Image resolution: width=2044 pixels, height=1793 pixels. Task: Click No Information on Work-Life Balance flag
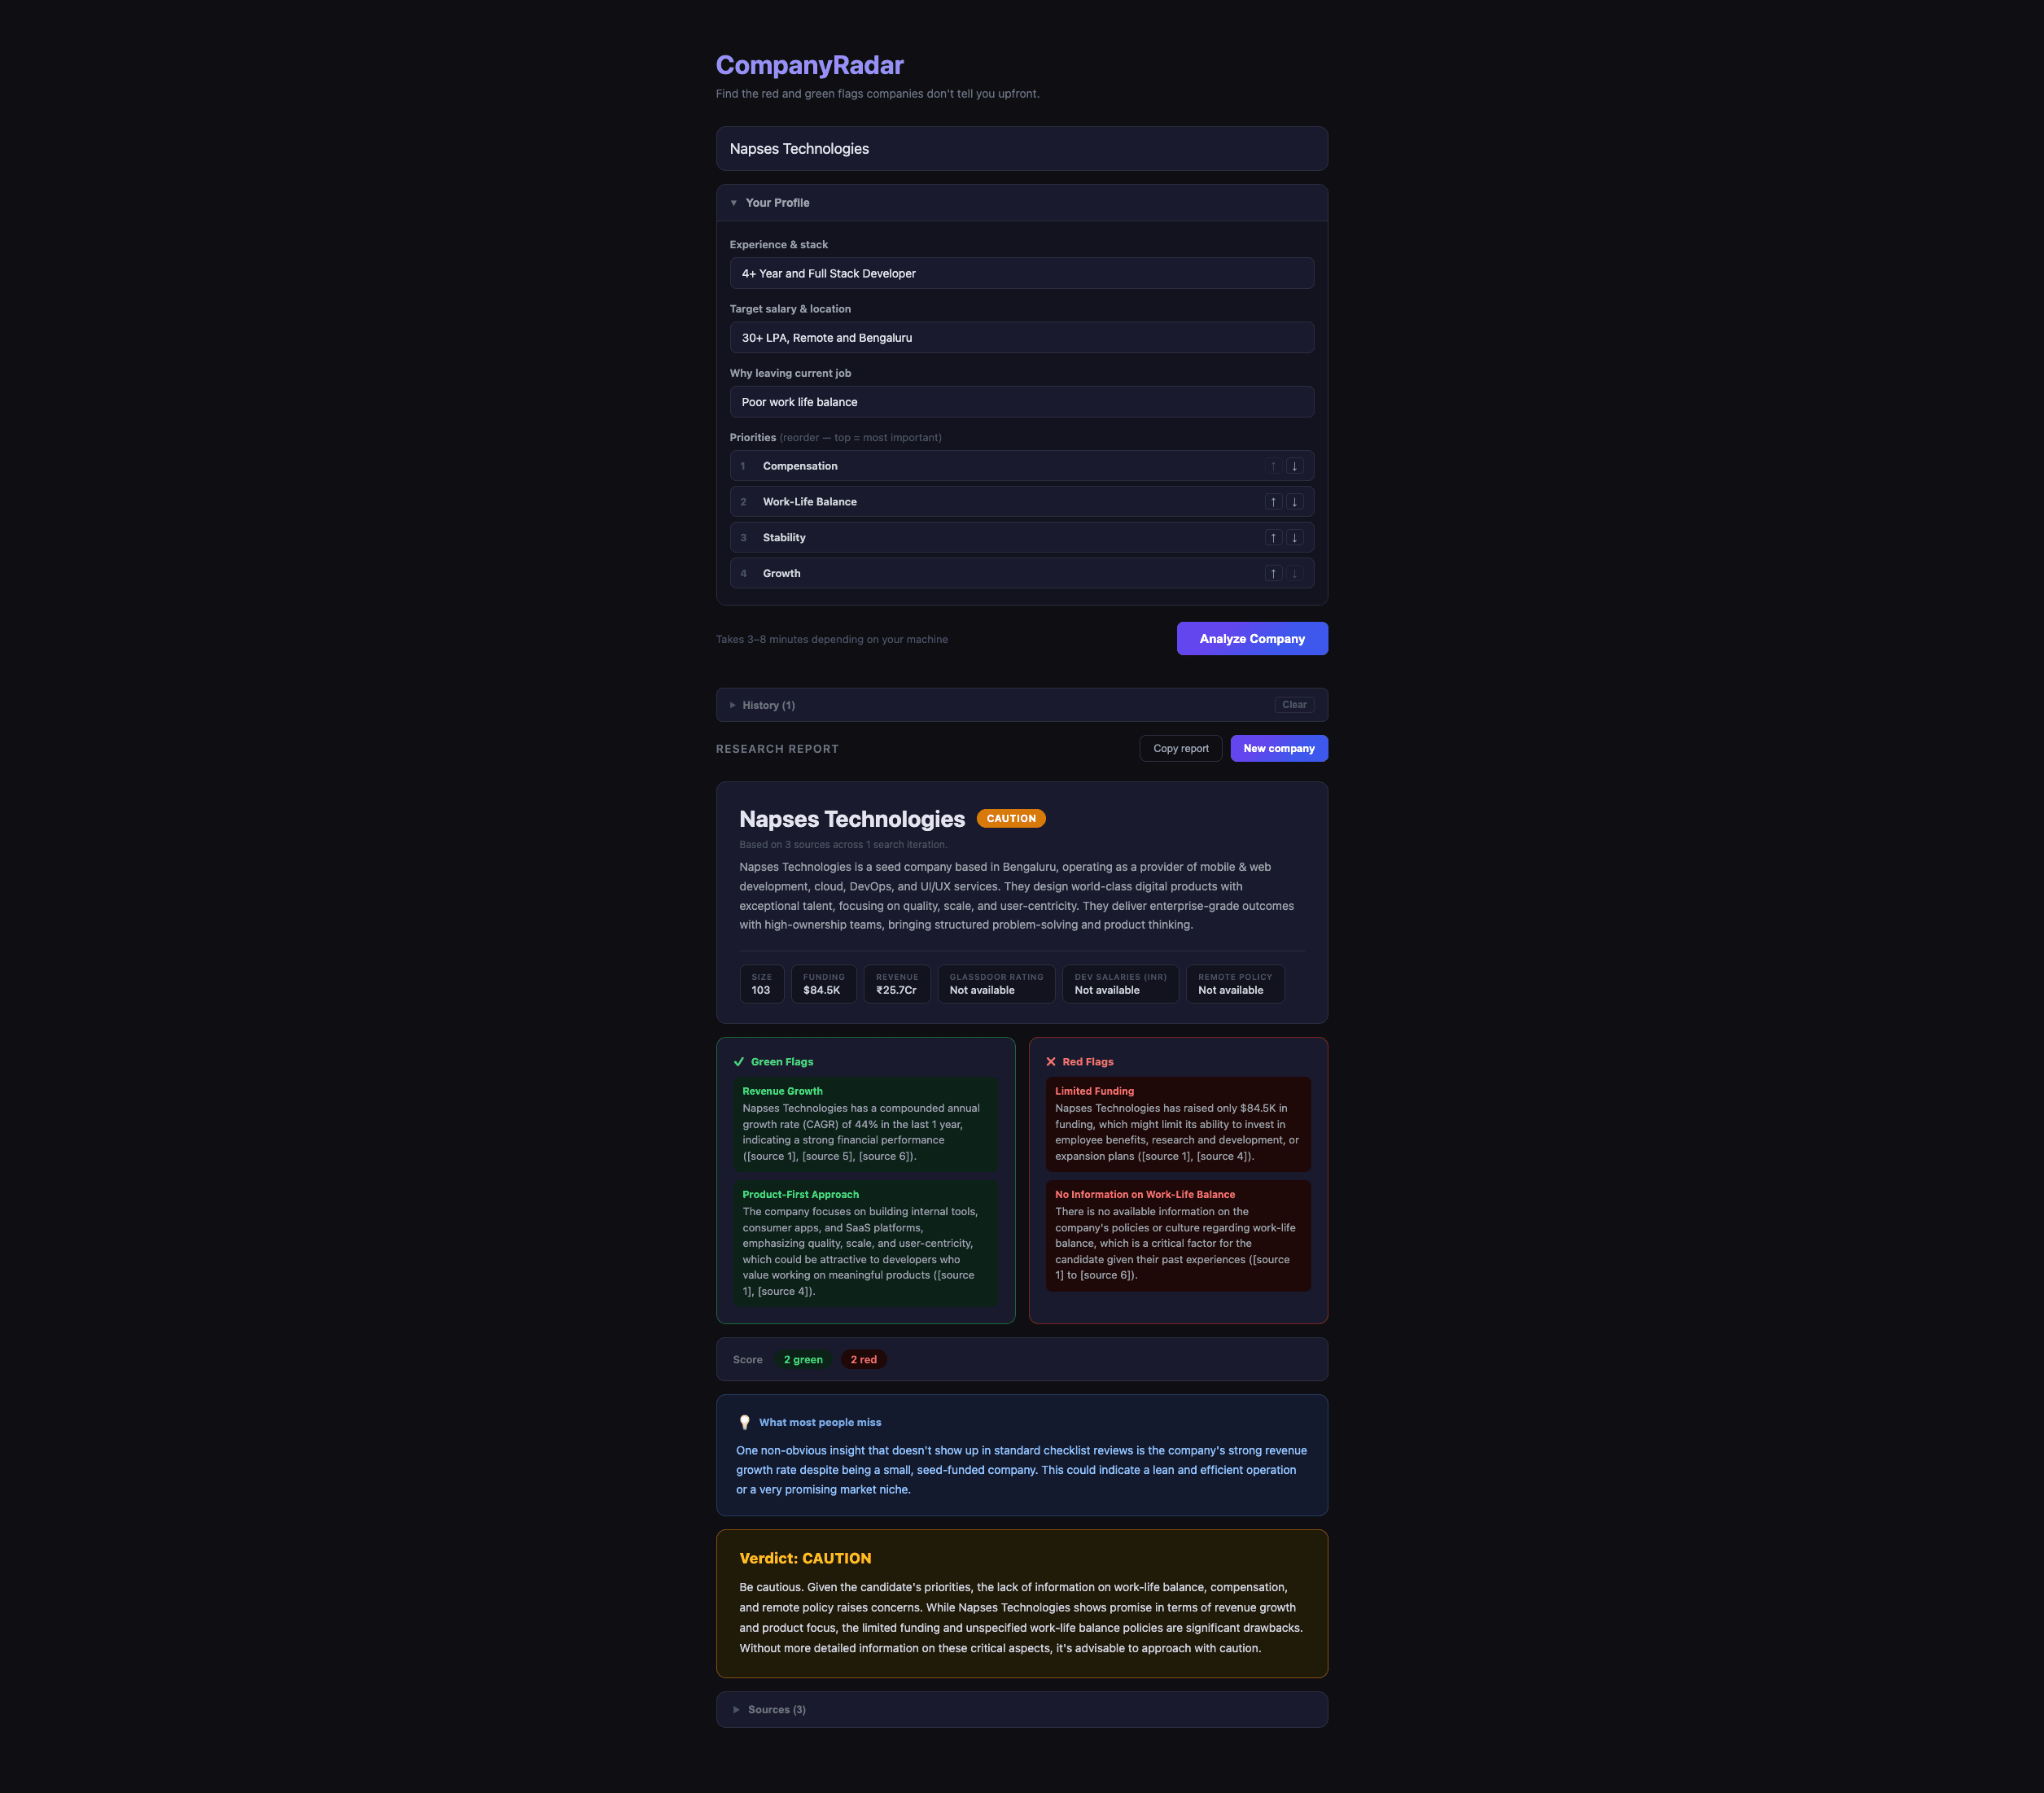tap(1178, 1236)
